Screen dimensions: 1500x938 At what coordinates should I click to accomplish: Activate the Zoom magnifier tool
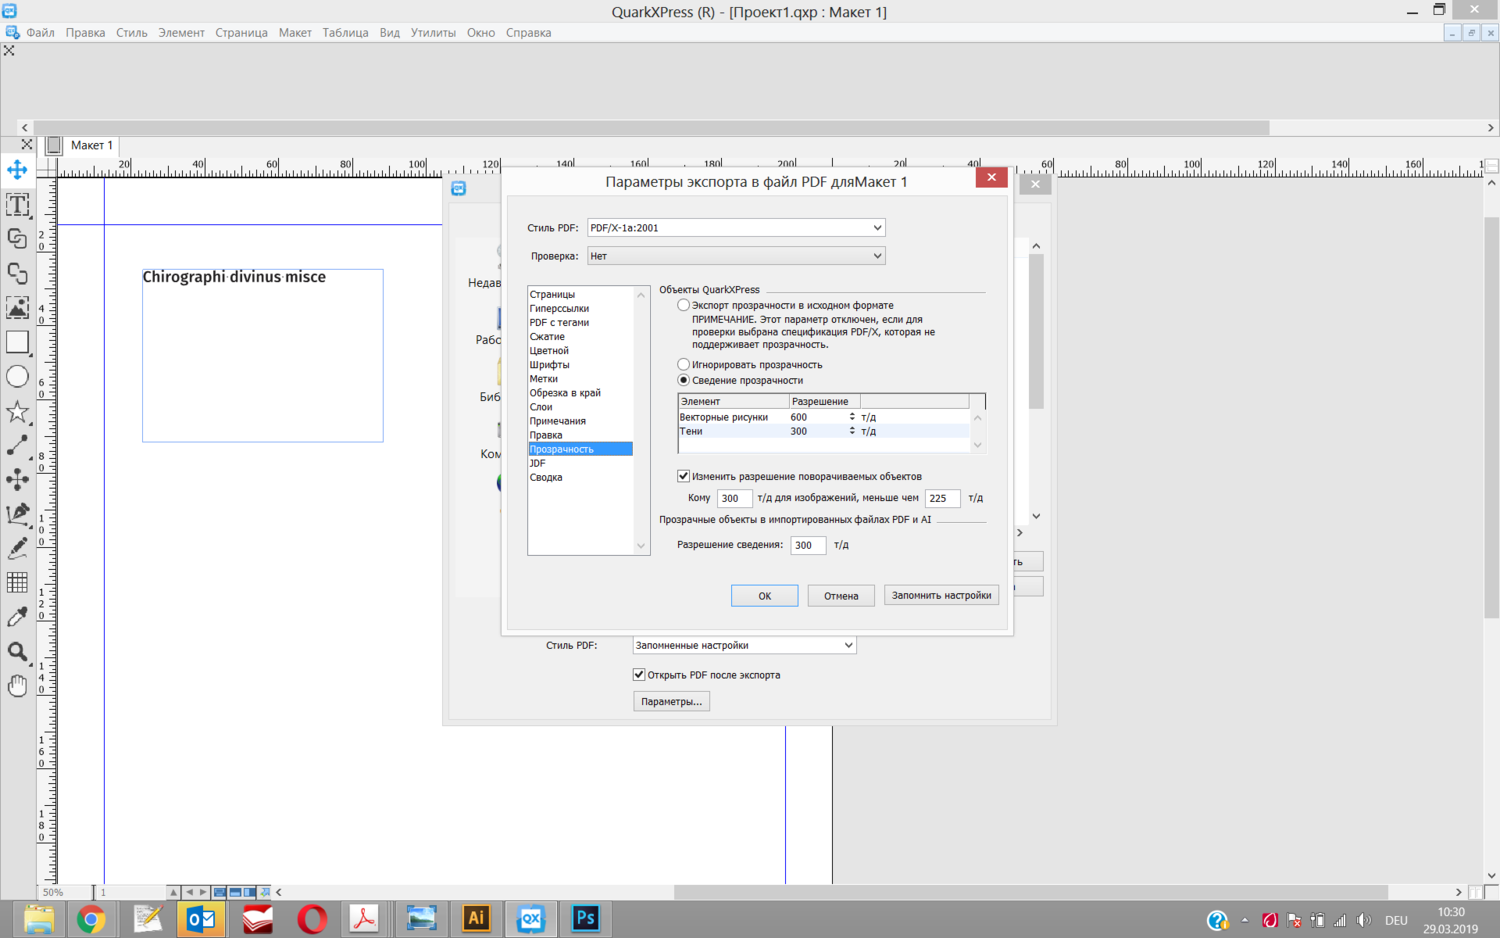coord(17,652)
